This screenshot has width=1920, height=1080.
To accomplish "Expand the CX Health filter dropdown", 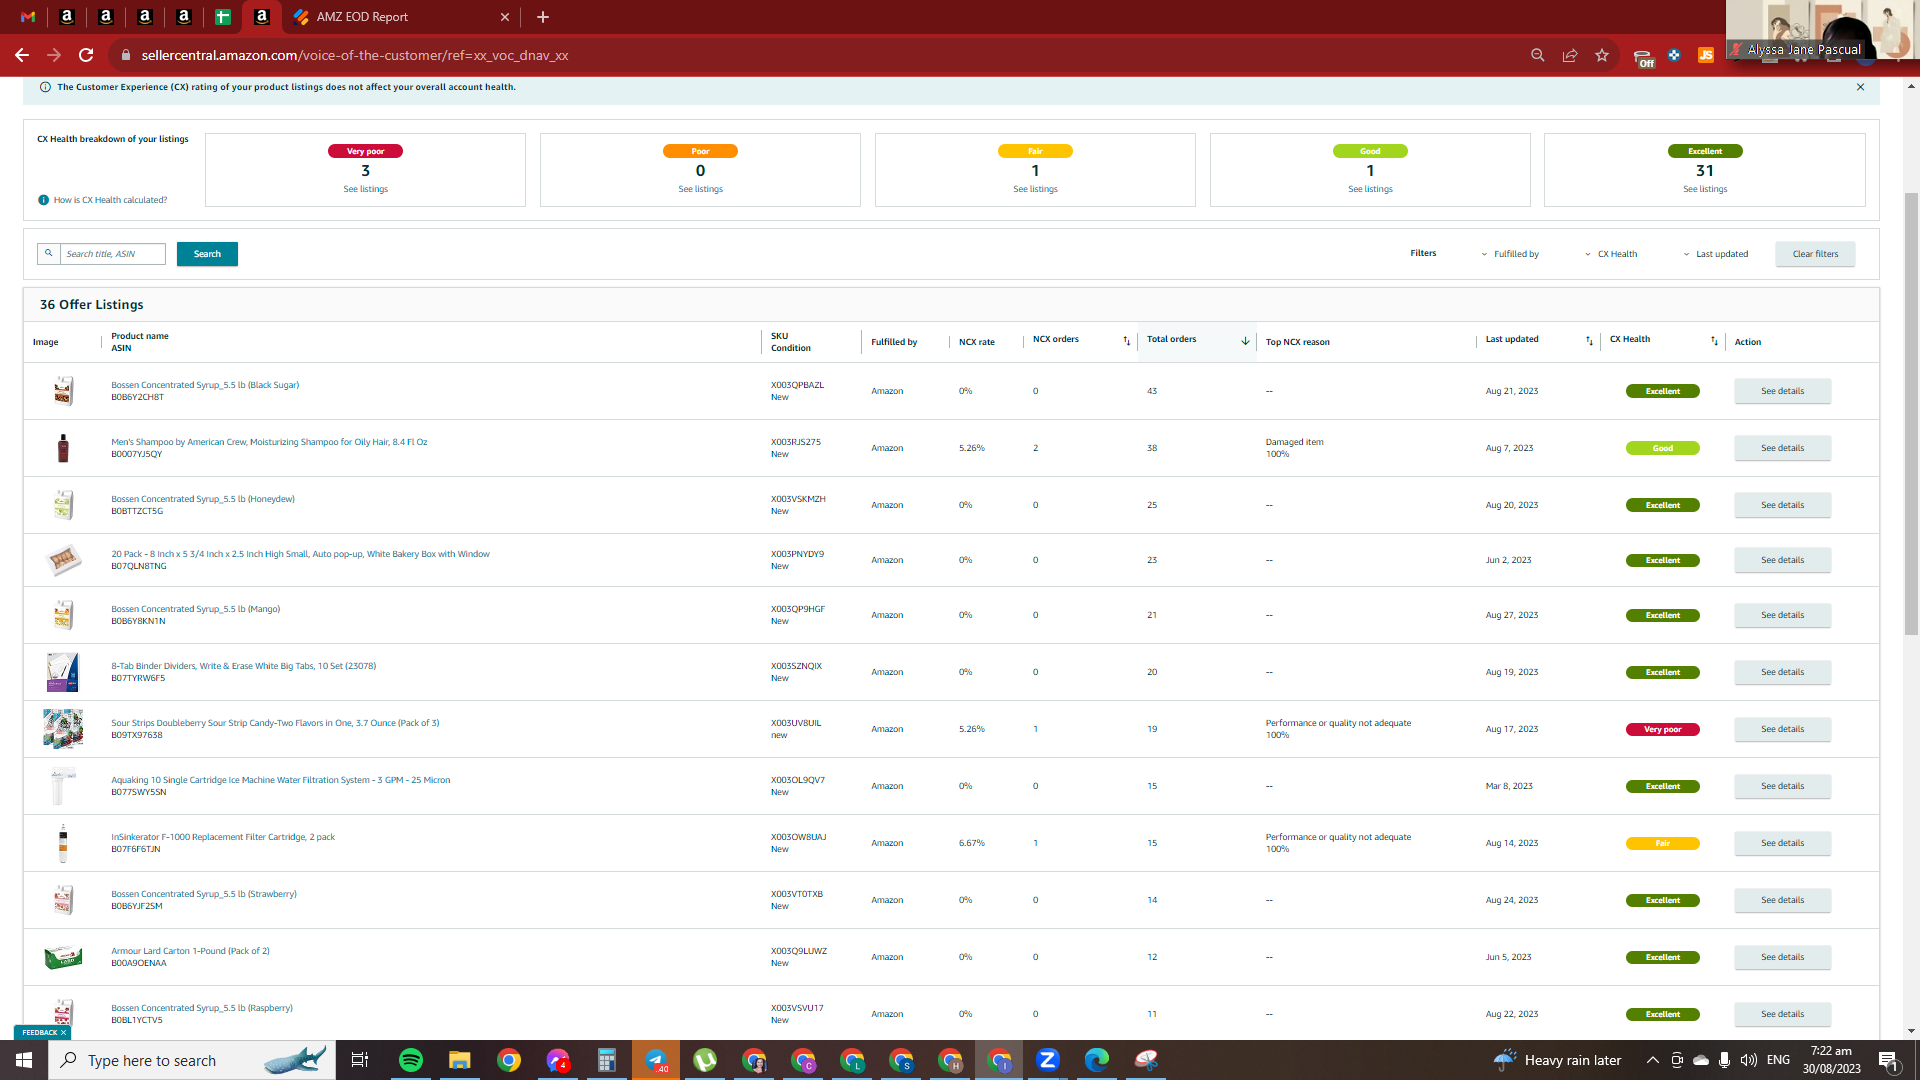I will tap(1611, 254).
